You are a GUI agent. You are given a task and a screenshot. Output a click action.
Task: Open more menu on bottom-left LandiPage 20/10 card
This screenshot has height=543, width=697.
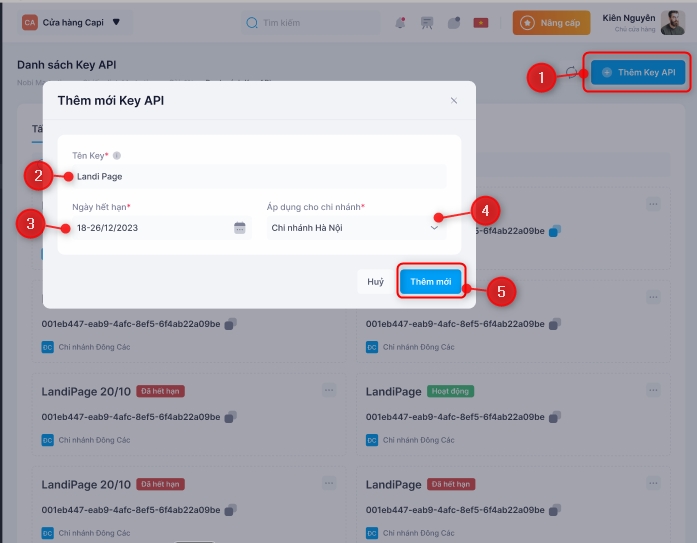click(x=329, y=483)
